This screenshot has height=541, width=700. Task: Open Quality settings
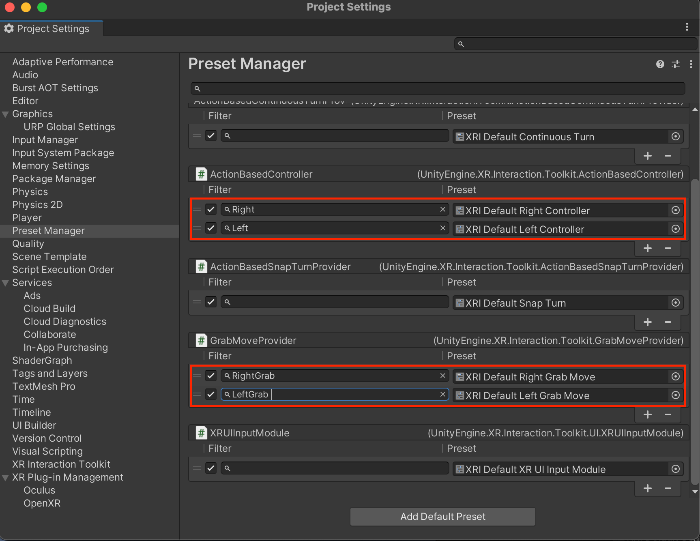pos(28,244)
